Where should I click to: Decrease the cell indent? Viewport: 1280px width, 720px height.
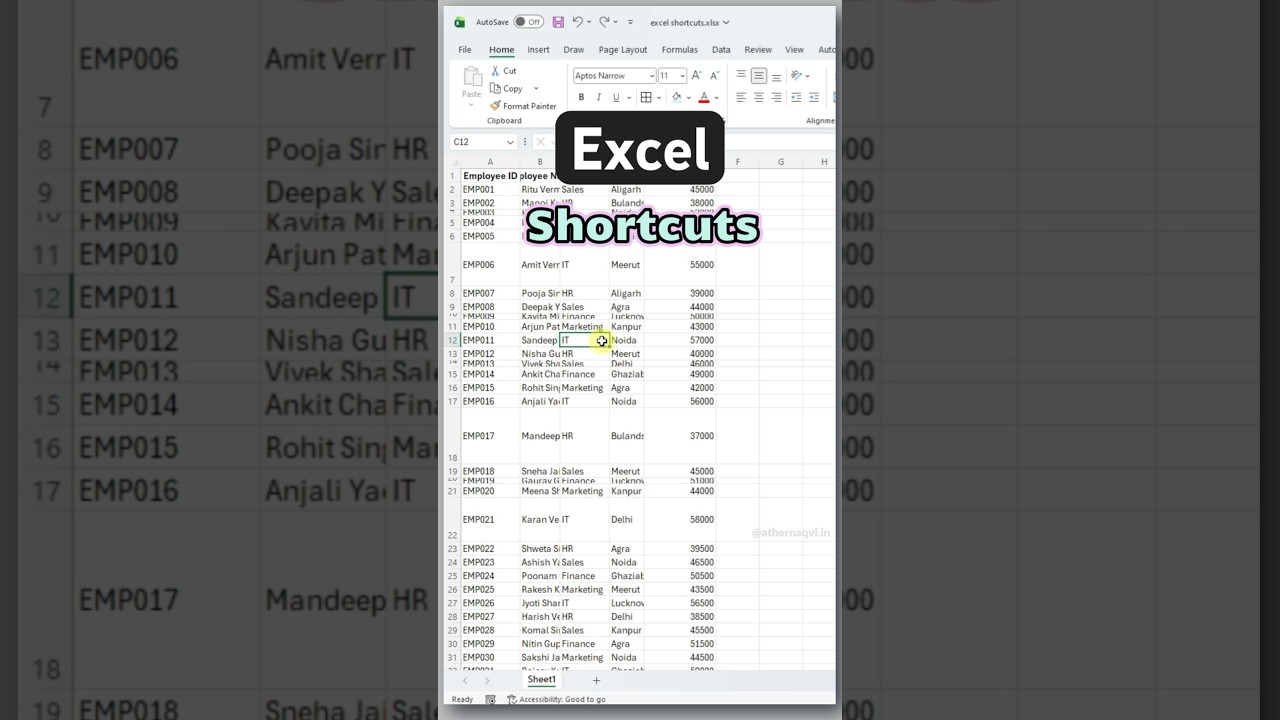796,97
